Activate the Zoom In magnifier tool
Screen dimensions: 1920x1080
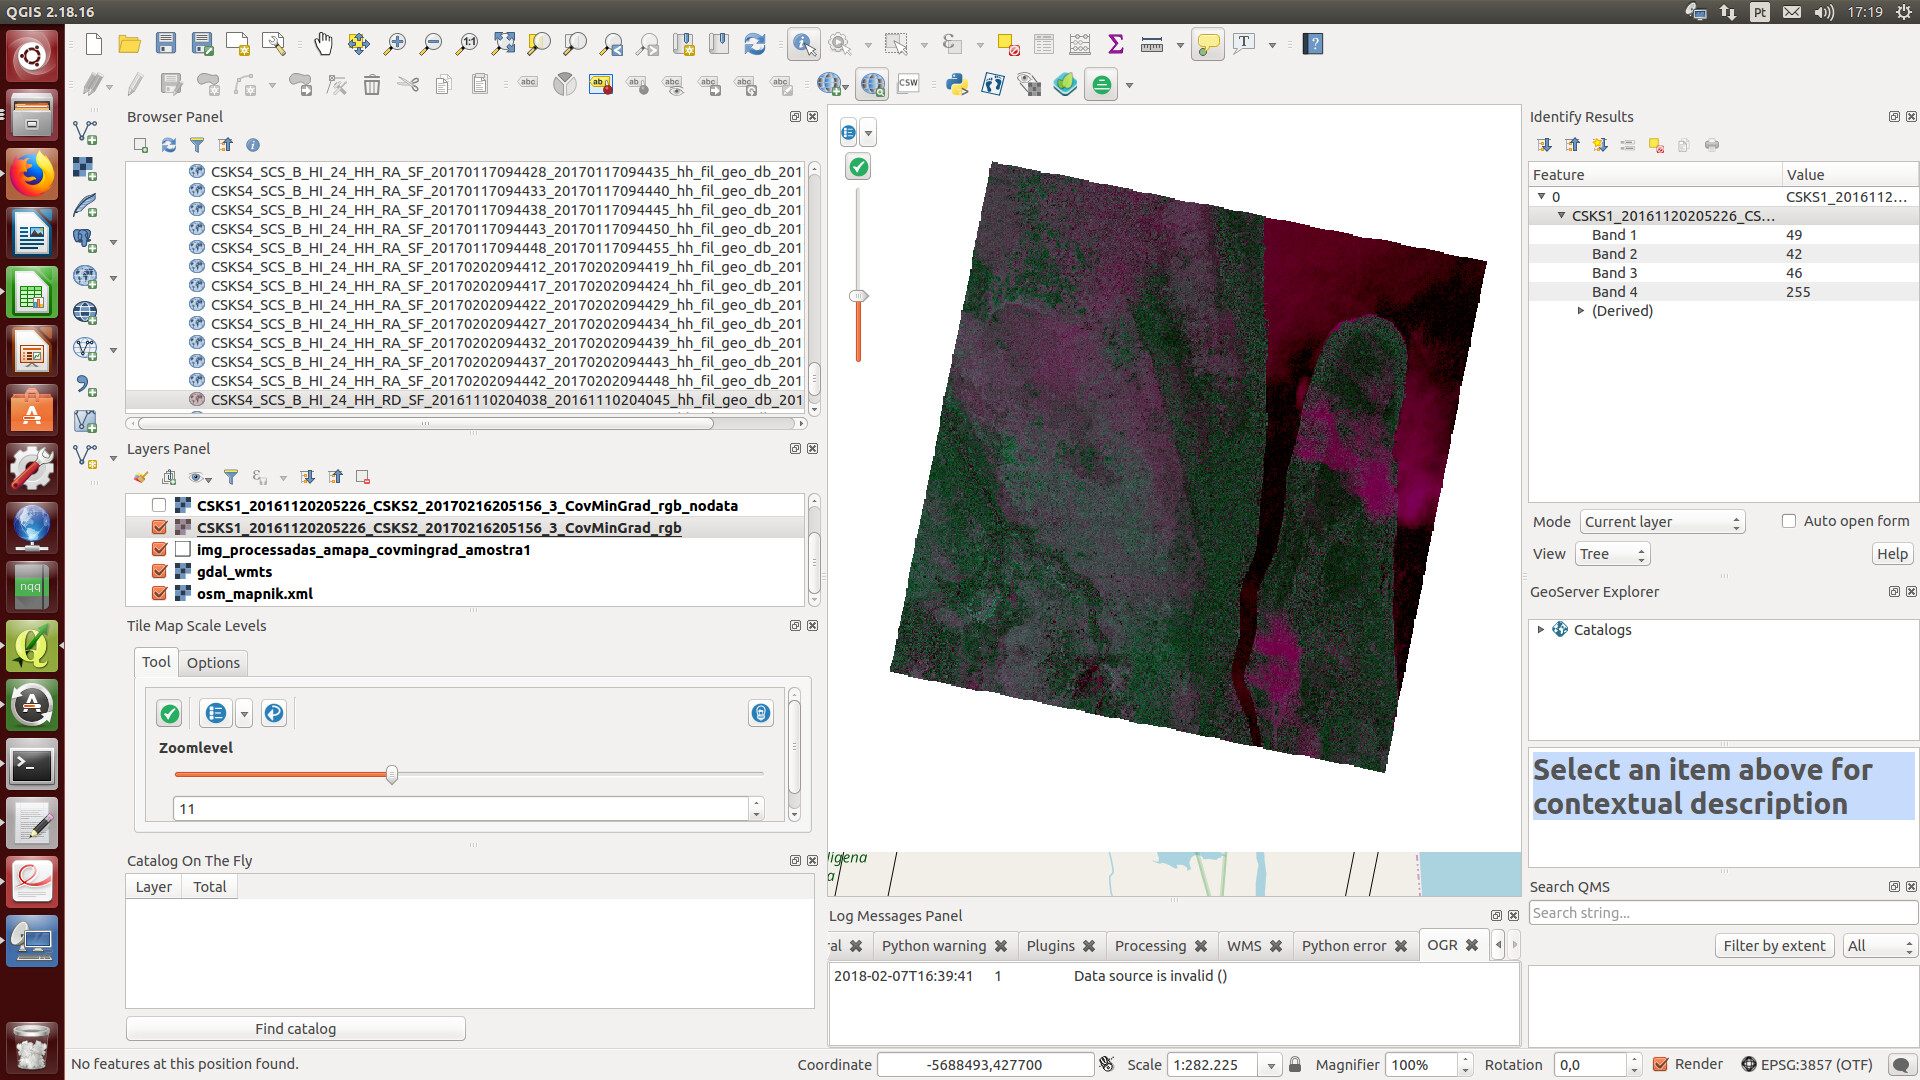[x=395, y=44]
